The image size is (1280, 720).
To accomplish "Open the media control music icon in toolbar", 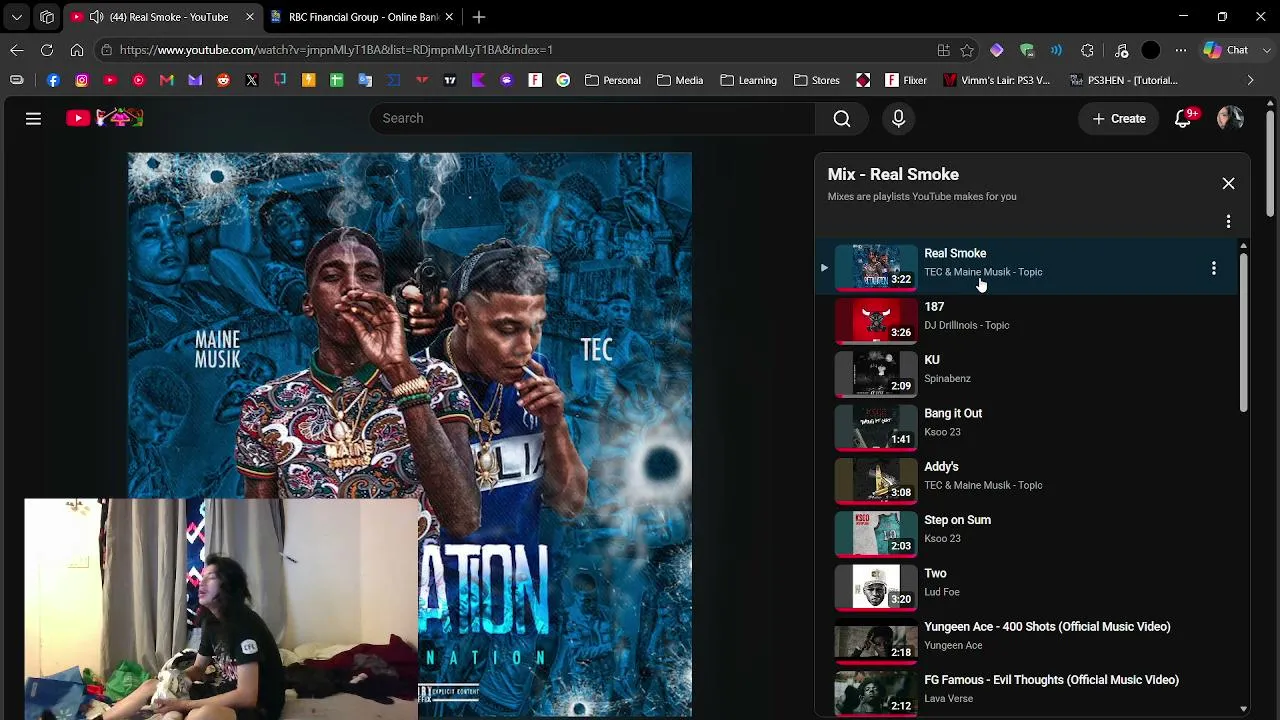I will [1121, 49].
